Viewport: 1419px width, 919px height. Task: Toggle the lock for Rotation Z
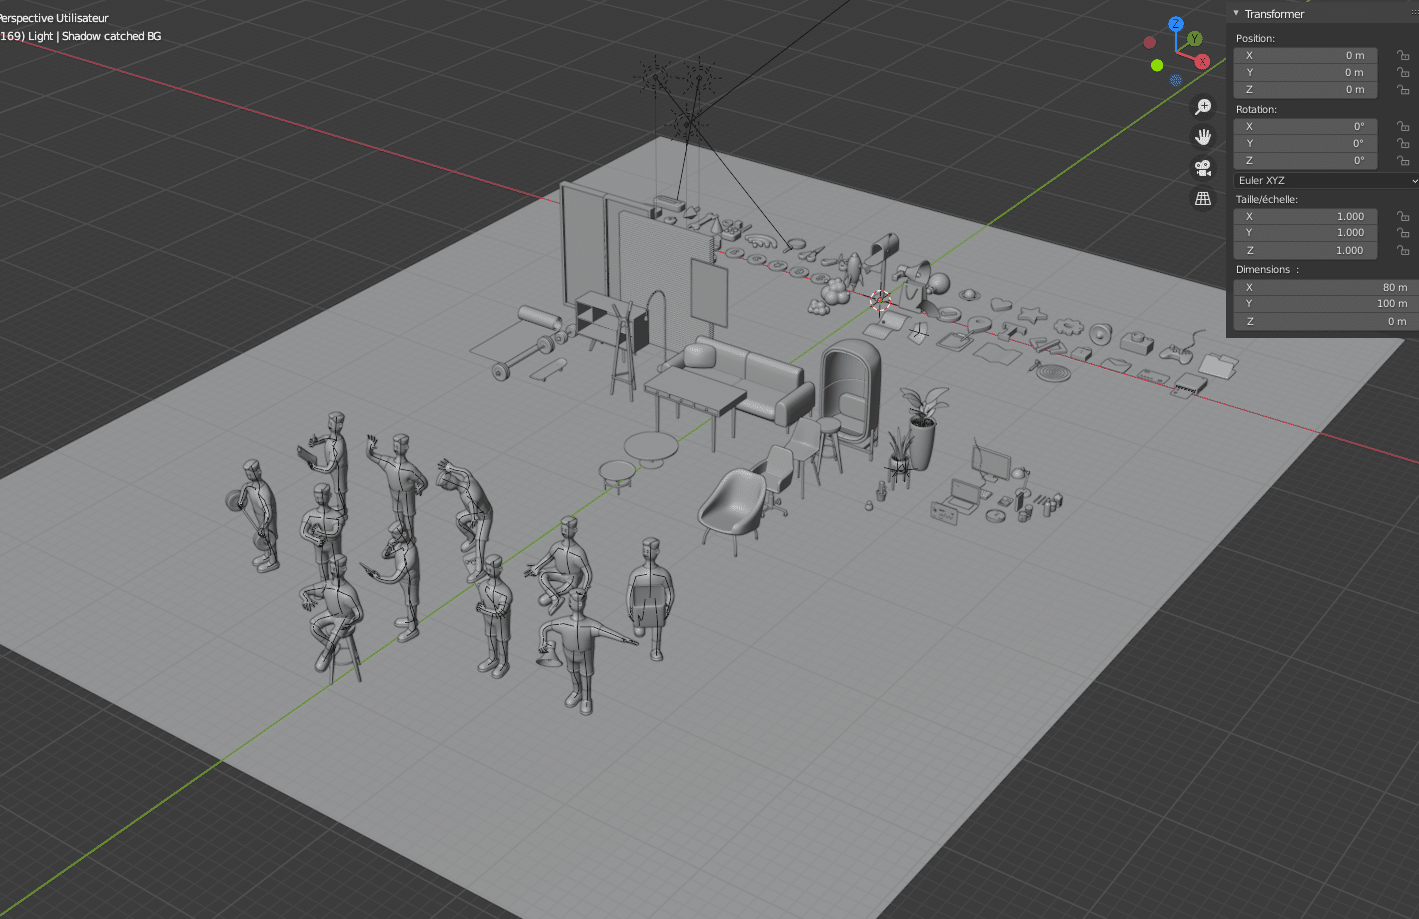point(1403,161)
